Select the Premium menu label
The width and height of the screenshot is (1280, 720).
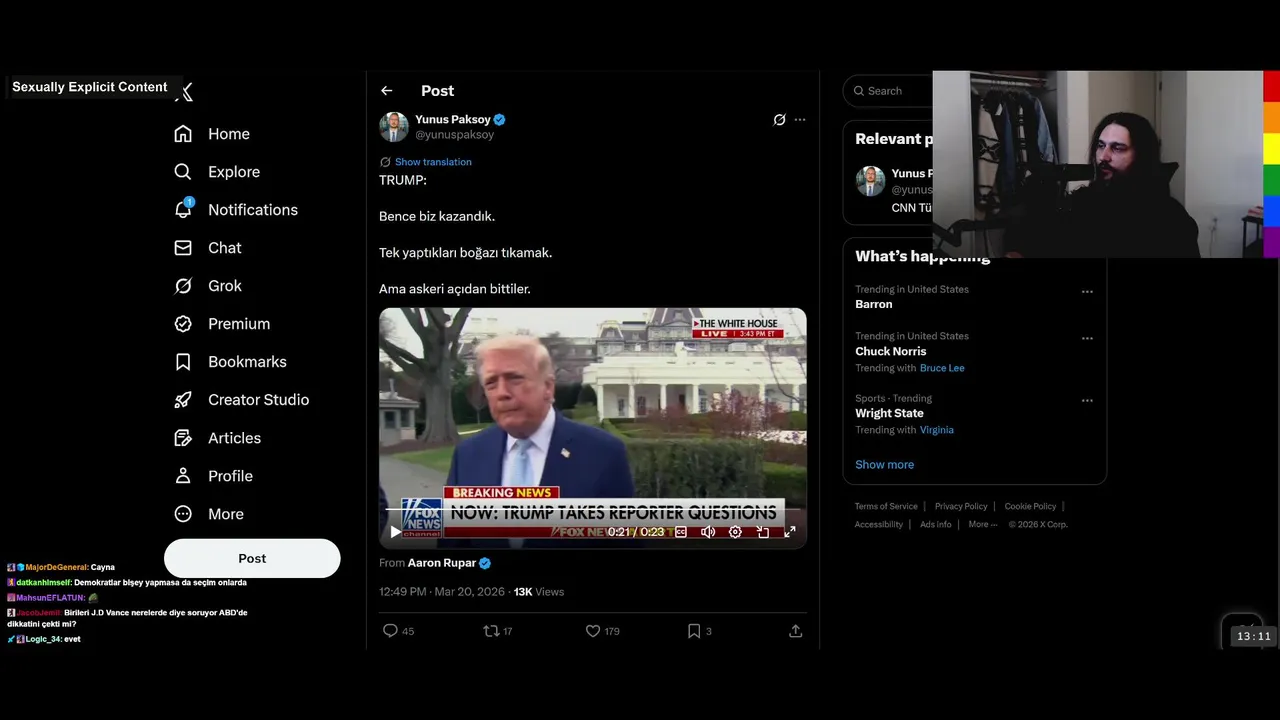[239, 324]
